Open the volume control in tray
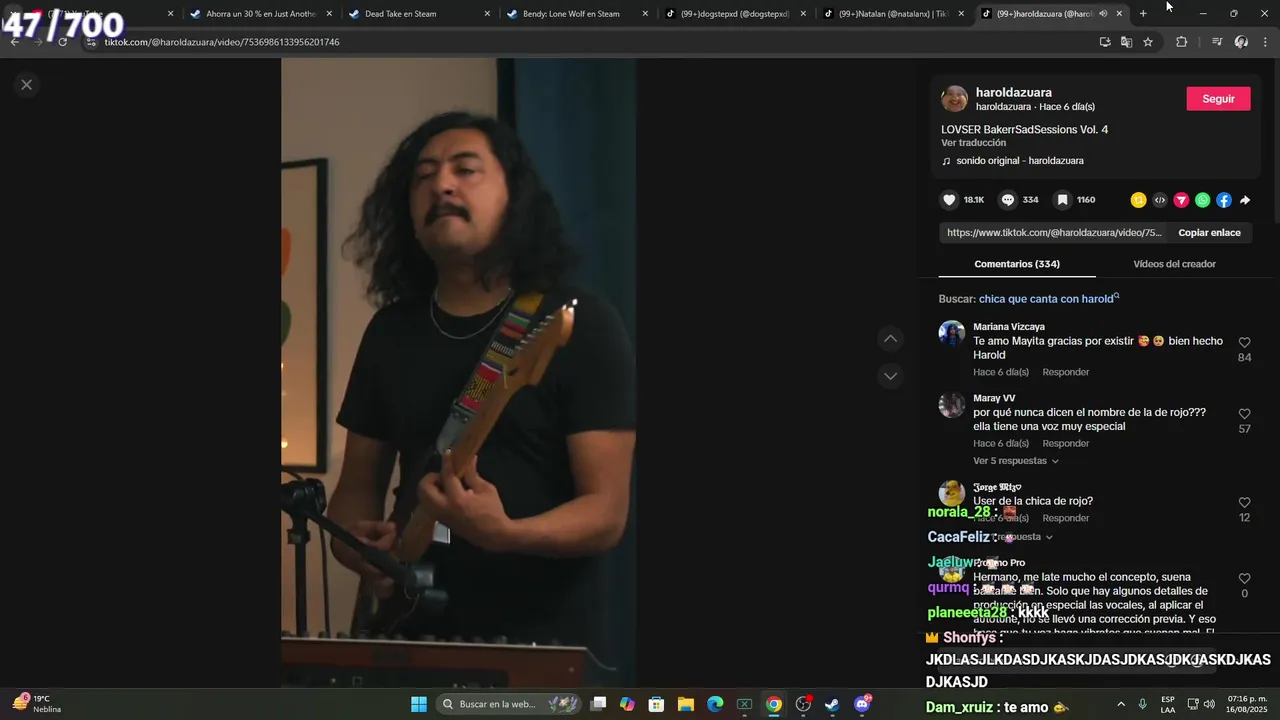The height and width of the screenshot is (720, 1280). (1209, 704)
